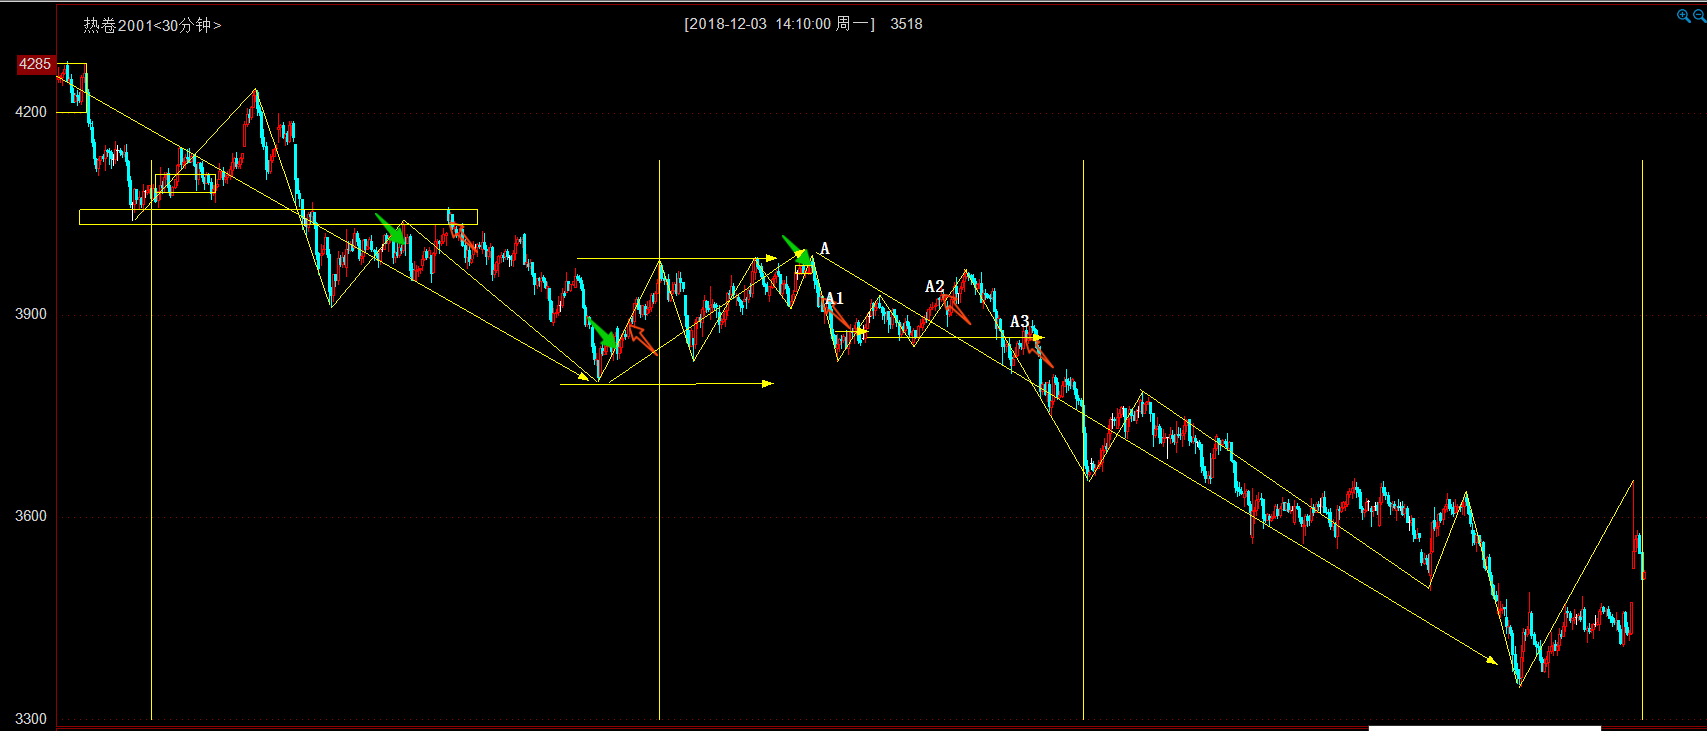Zoom in the chart with plus magnifier
The height and width of the screenshot is (731, 1707).
[1683, 16]
